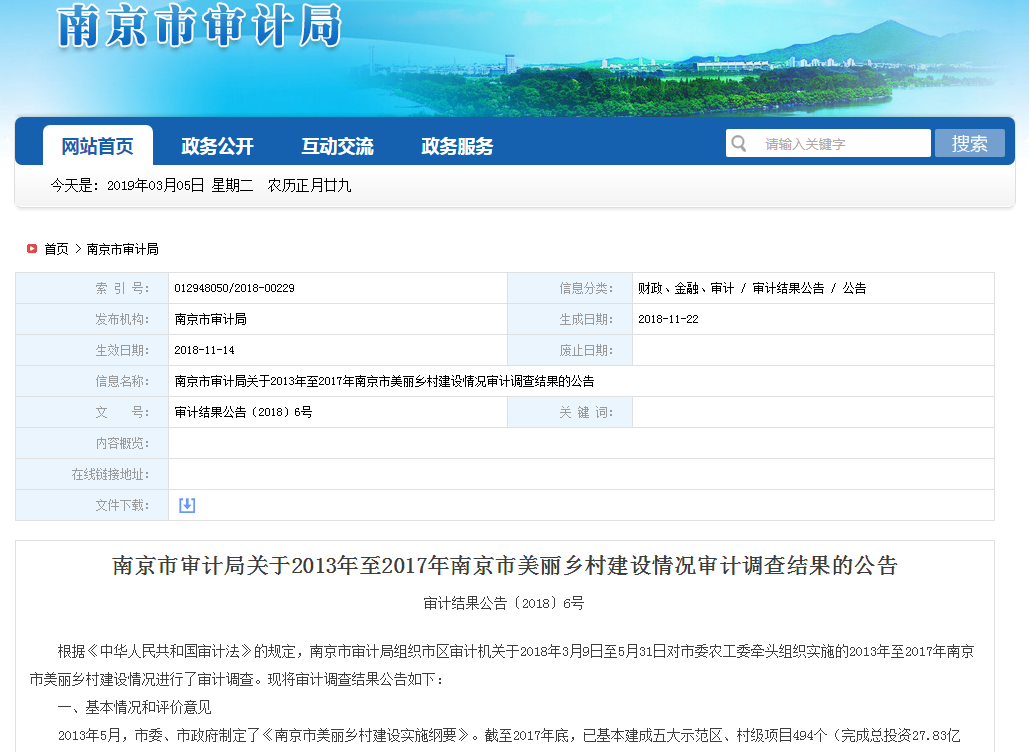The height and width of the screenshot is (752, 1029).
Task: Select the index number 012948050/2018-00229
Action: tap(234, 288)
